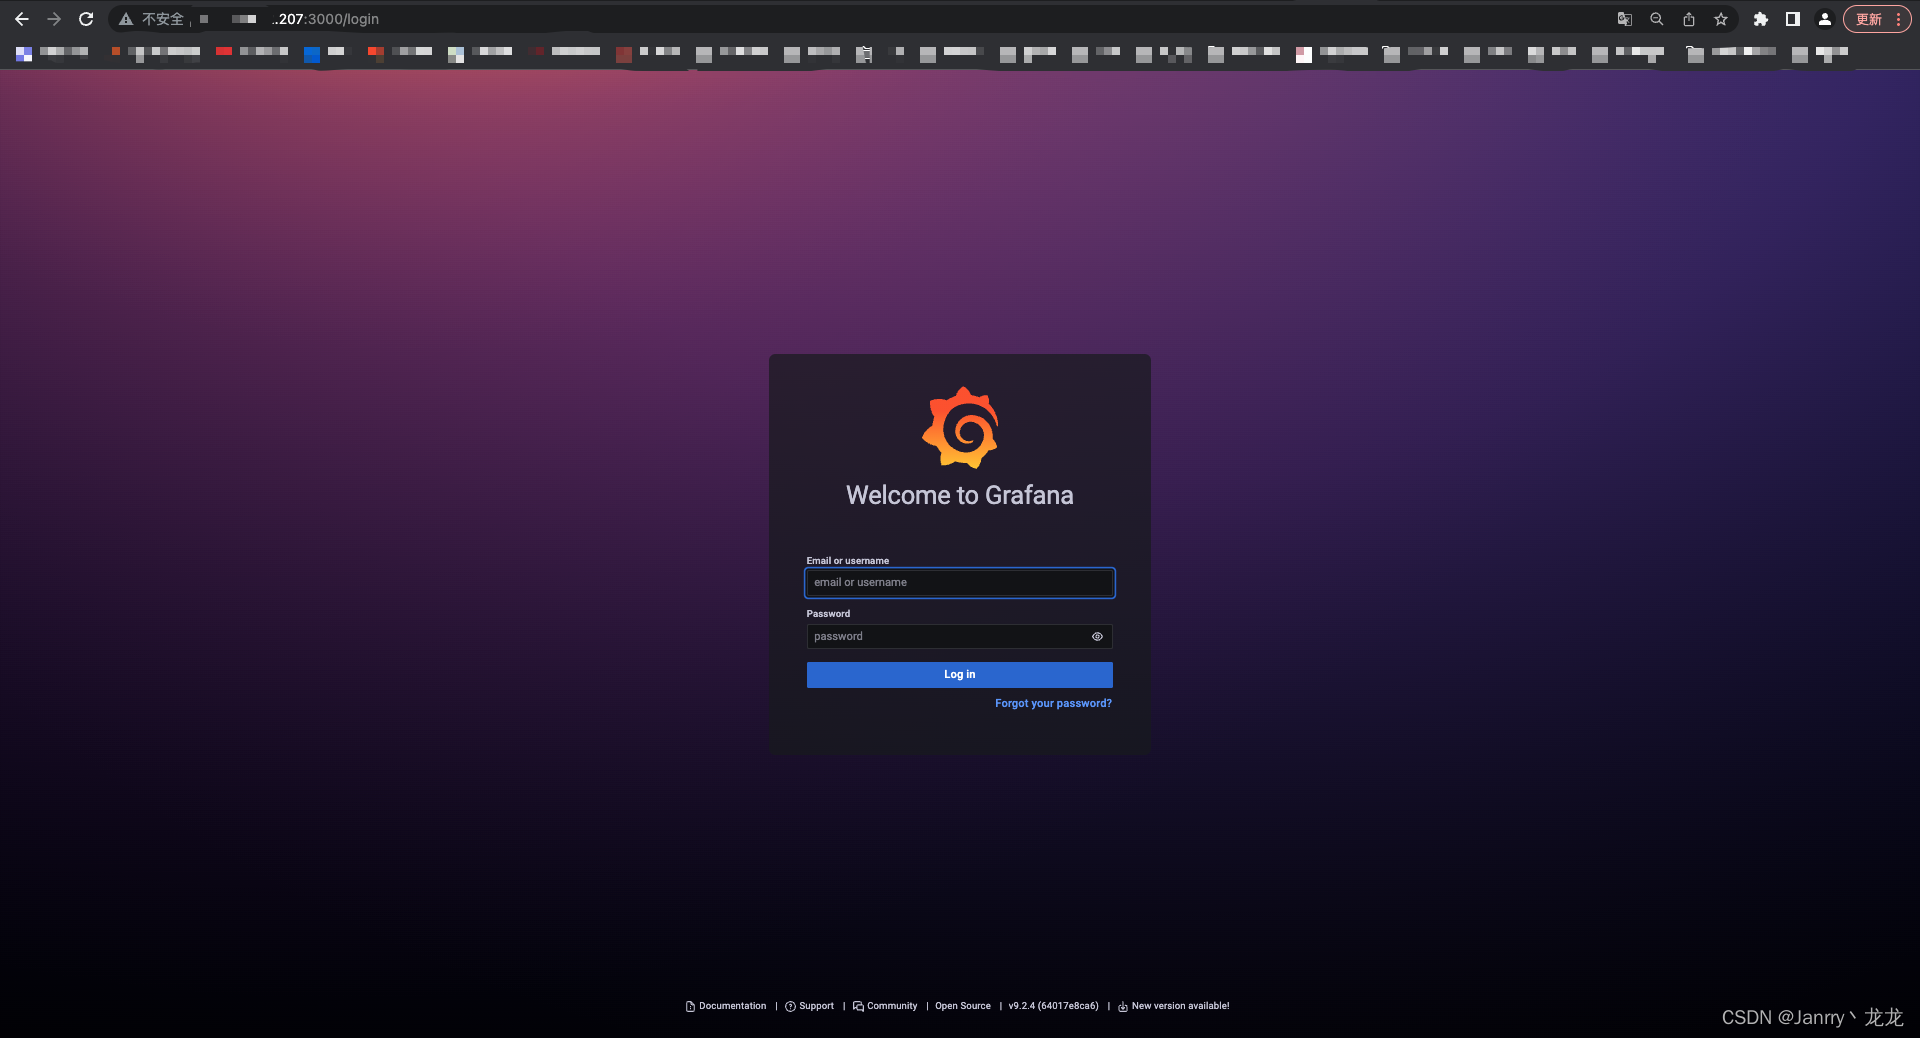Click the v9.2.4 version text
The image size is (1920, 1038).
[x=1053, y=1006]
